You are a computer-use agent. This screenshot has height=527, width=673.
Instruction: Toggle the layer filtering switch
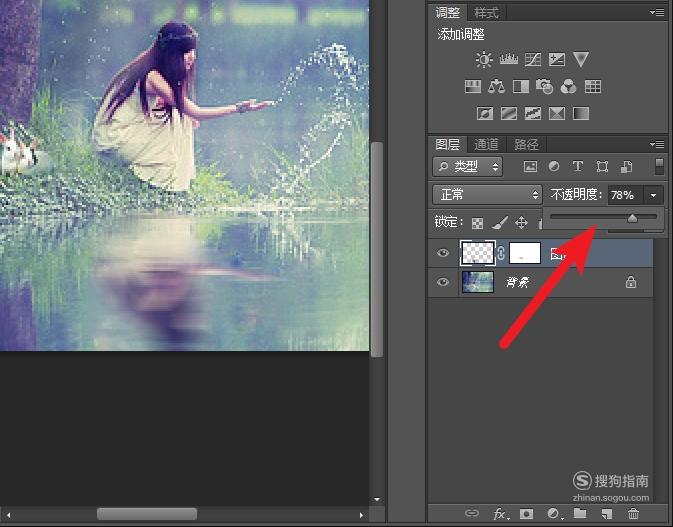point(659,167)
